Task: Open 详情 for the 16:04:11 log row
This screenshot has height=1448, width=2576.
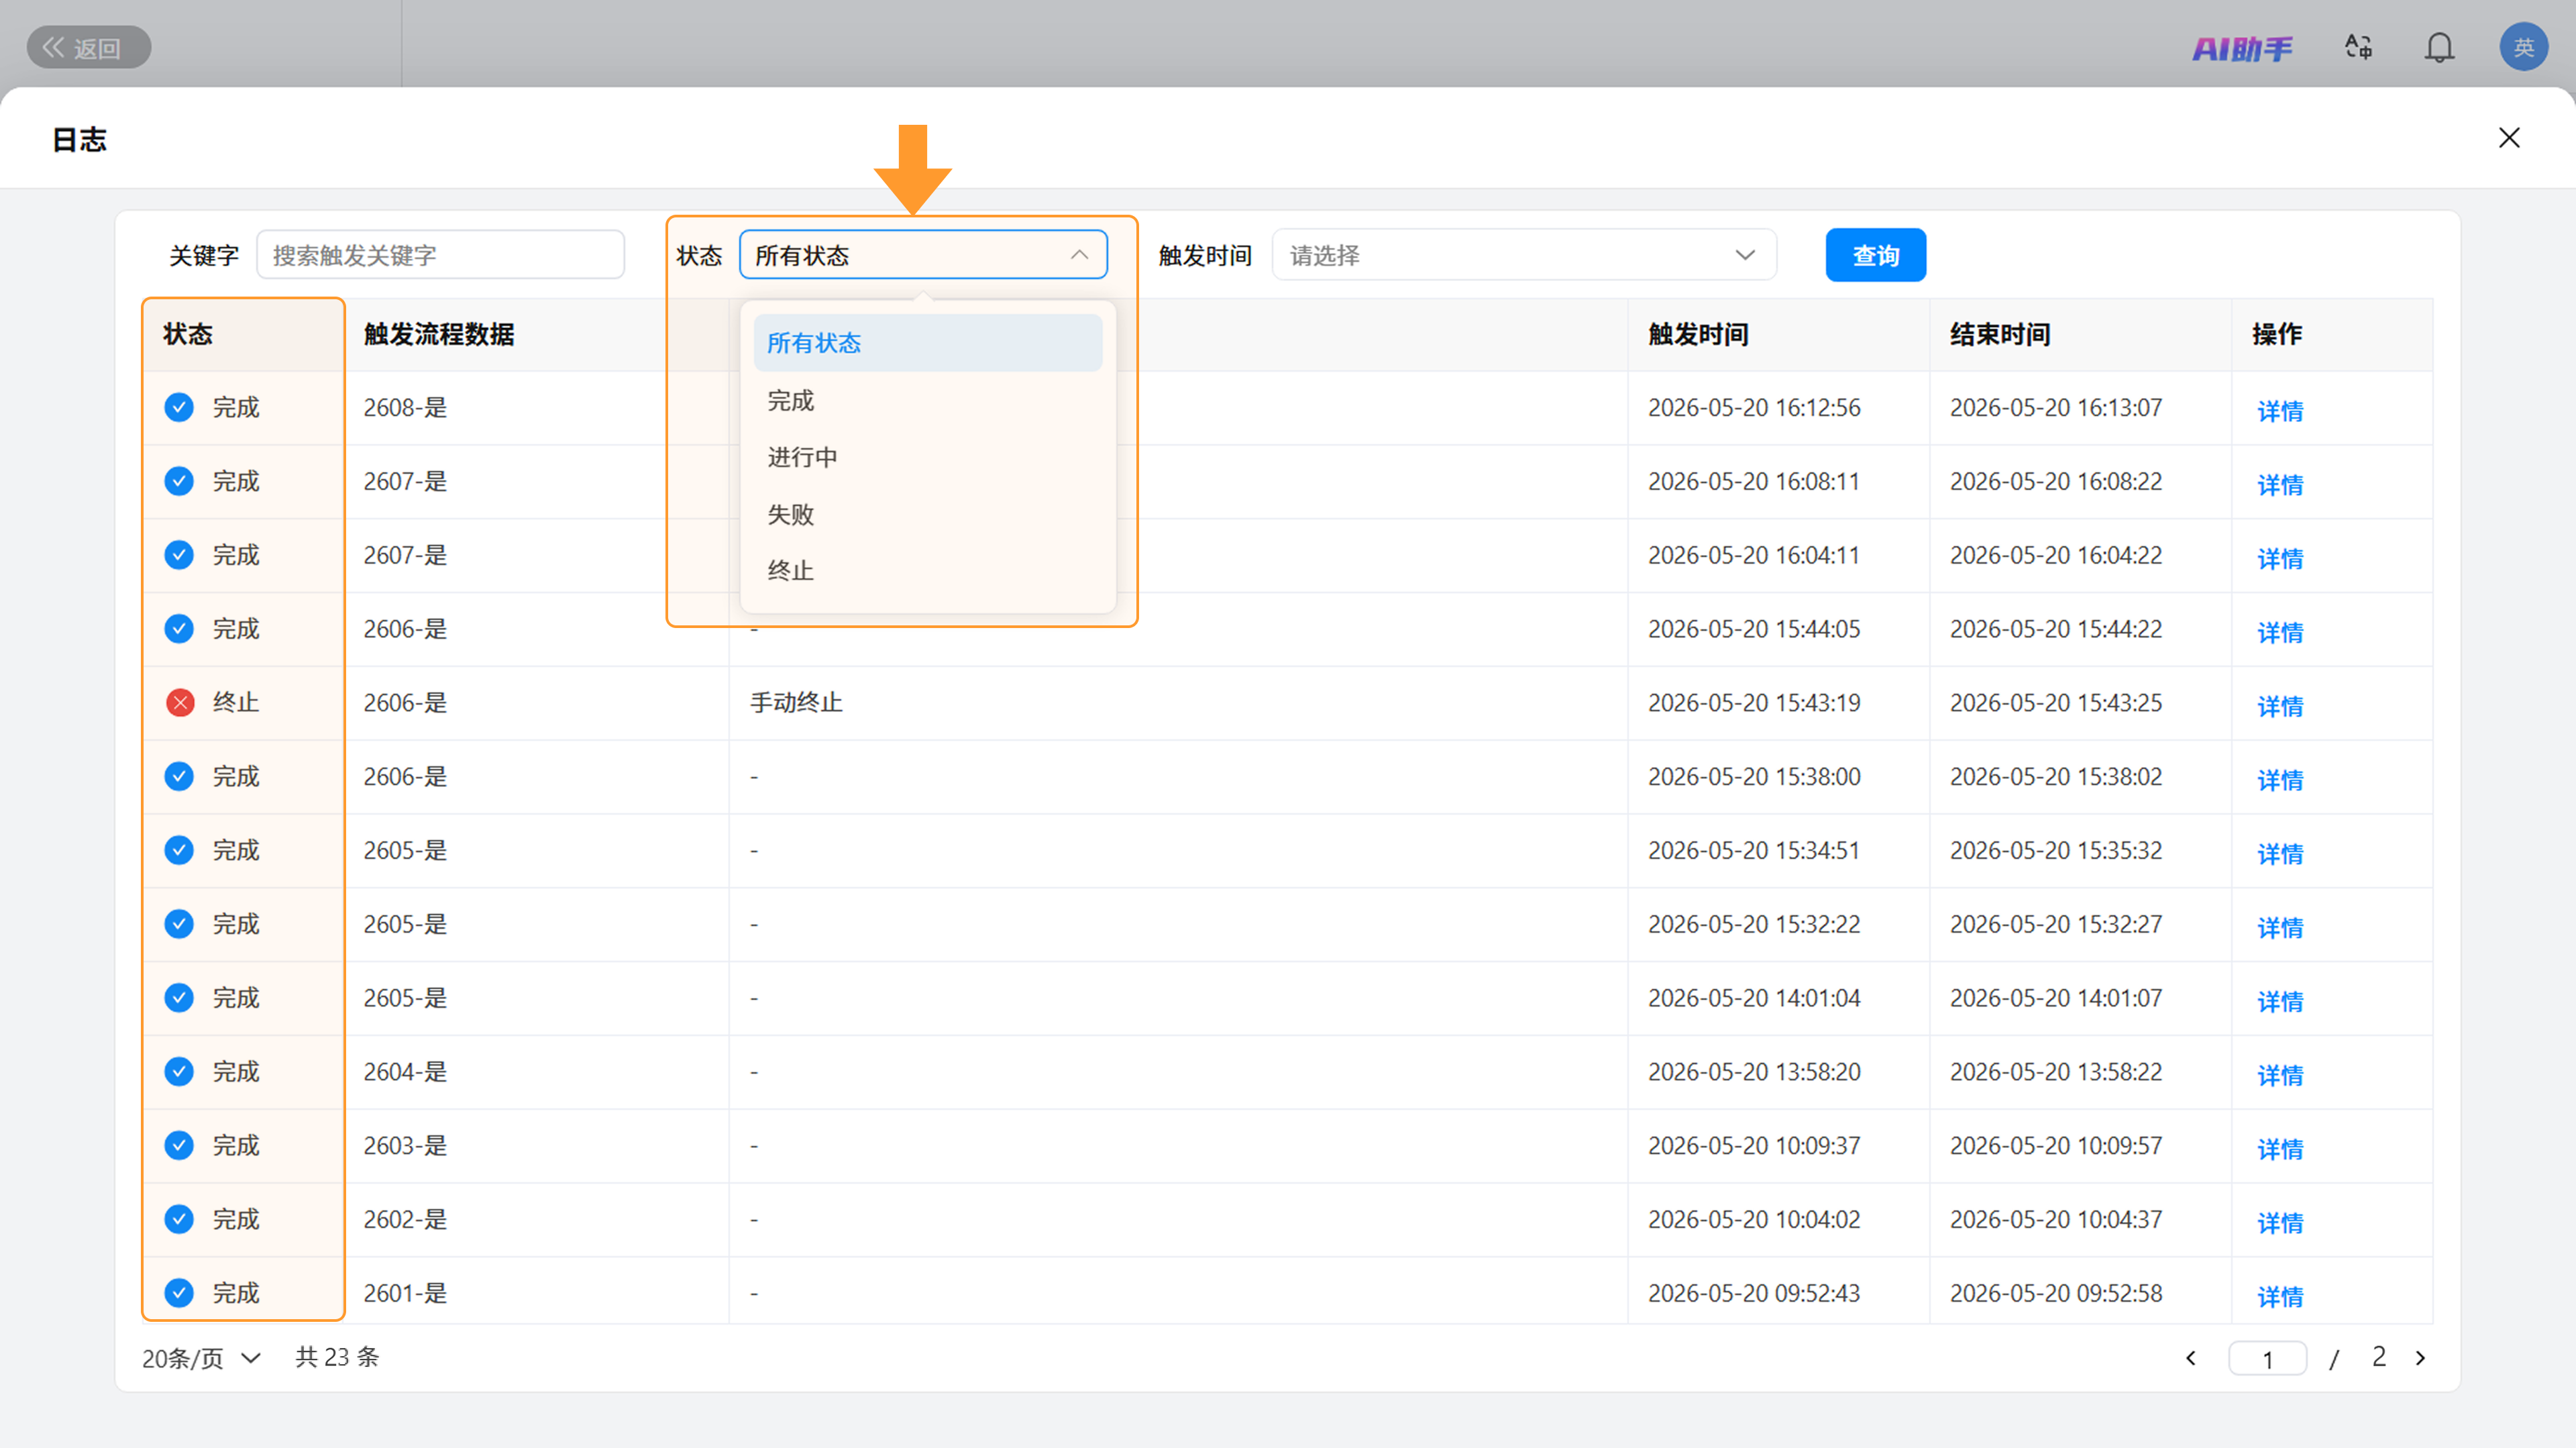Action: click(2280, 558)
